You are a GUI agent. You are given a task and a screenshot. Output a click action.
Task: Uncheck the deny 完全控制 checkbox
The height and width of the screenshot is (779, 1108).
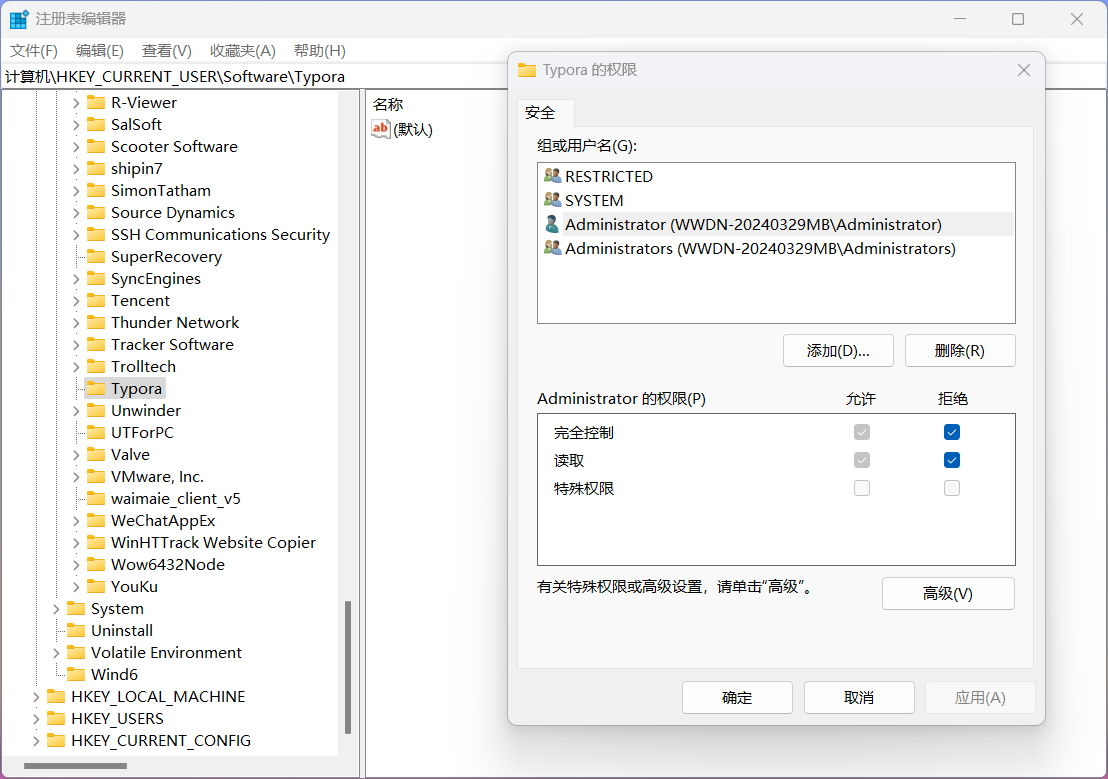[952, 432]
